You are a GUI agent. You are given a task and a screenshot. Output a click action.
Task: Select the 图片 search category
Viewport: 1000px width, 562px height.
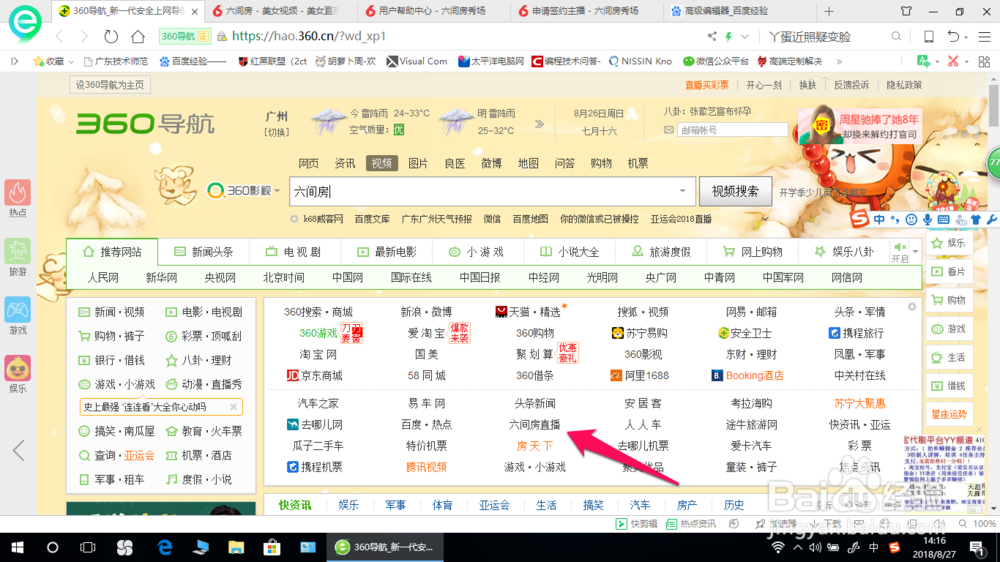(x=418, y=163)
